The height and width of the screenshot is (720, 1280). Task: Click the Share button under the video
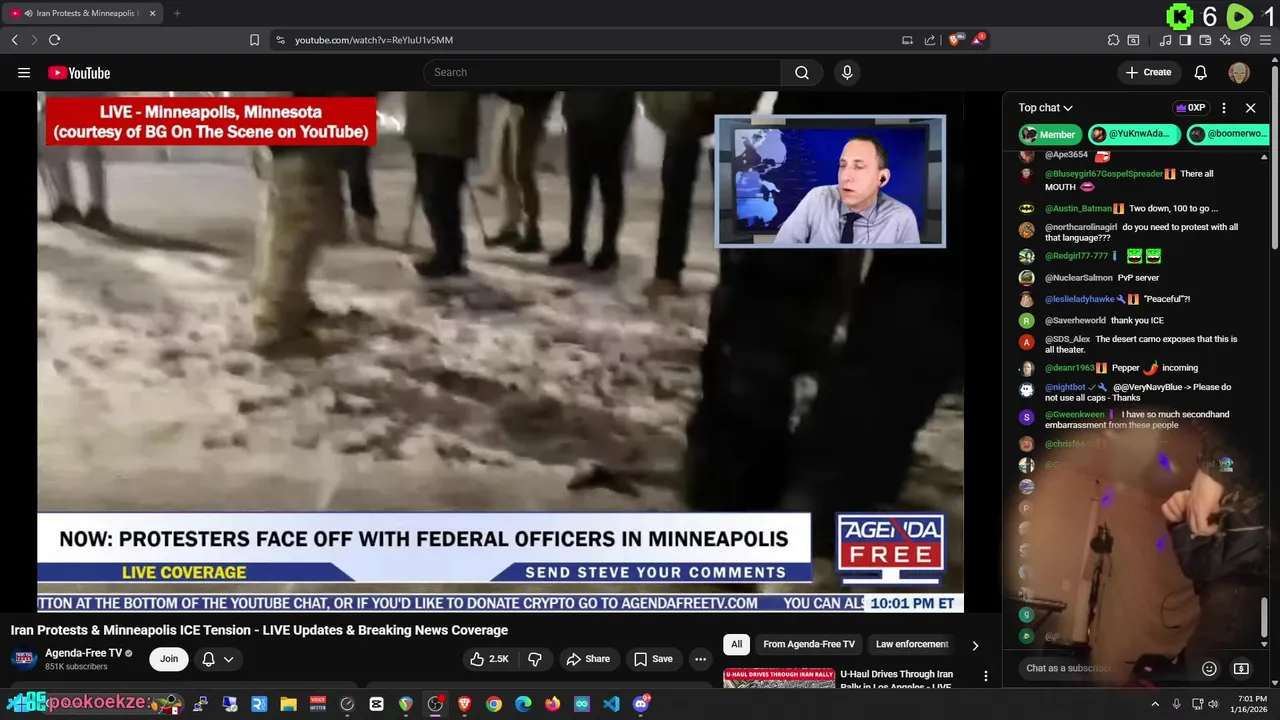pyautogui.click(x=587, y=659)
